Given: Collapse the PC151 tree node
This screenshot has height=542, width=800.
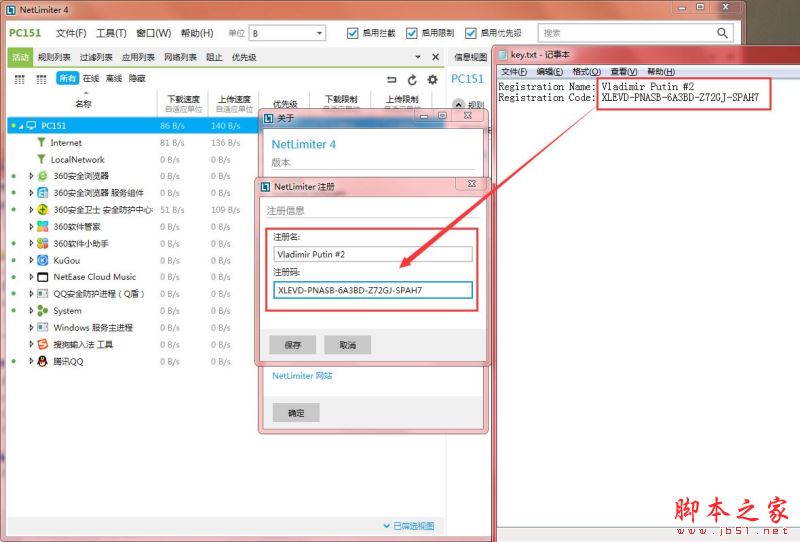Looking at the screenshot, I should click(21, 126).
